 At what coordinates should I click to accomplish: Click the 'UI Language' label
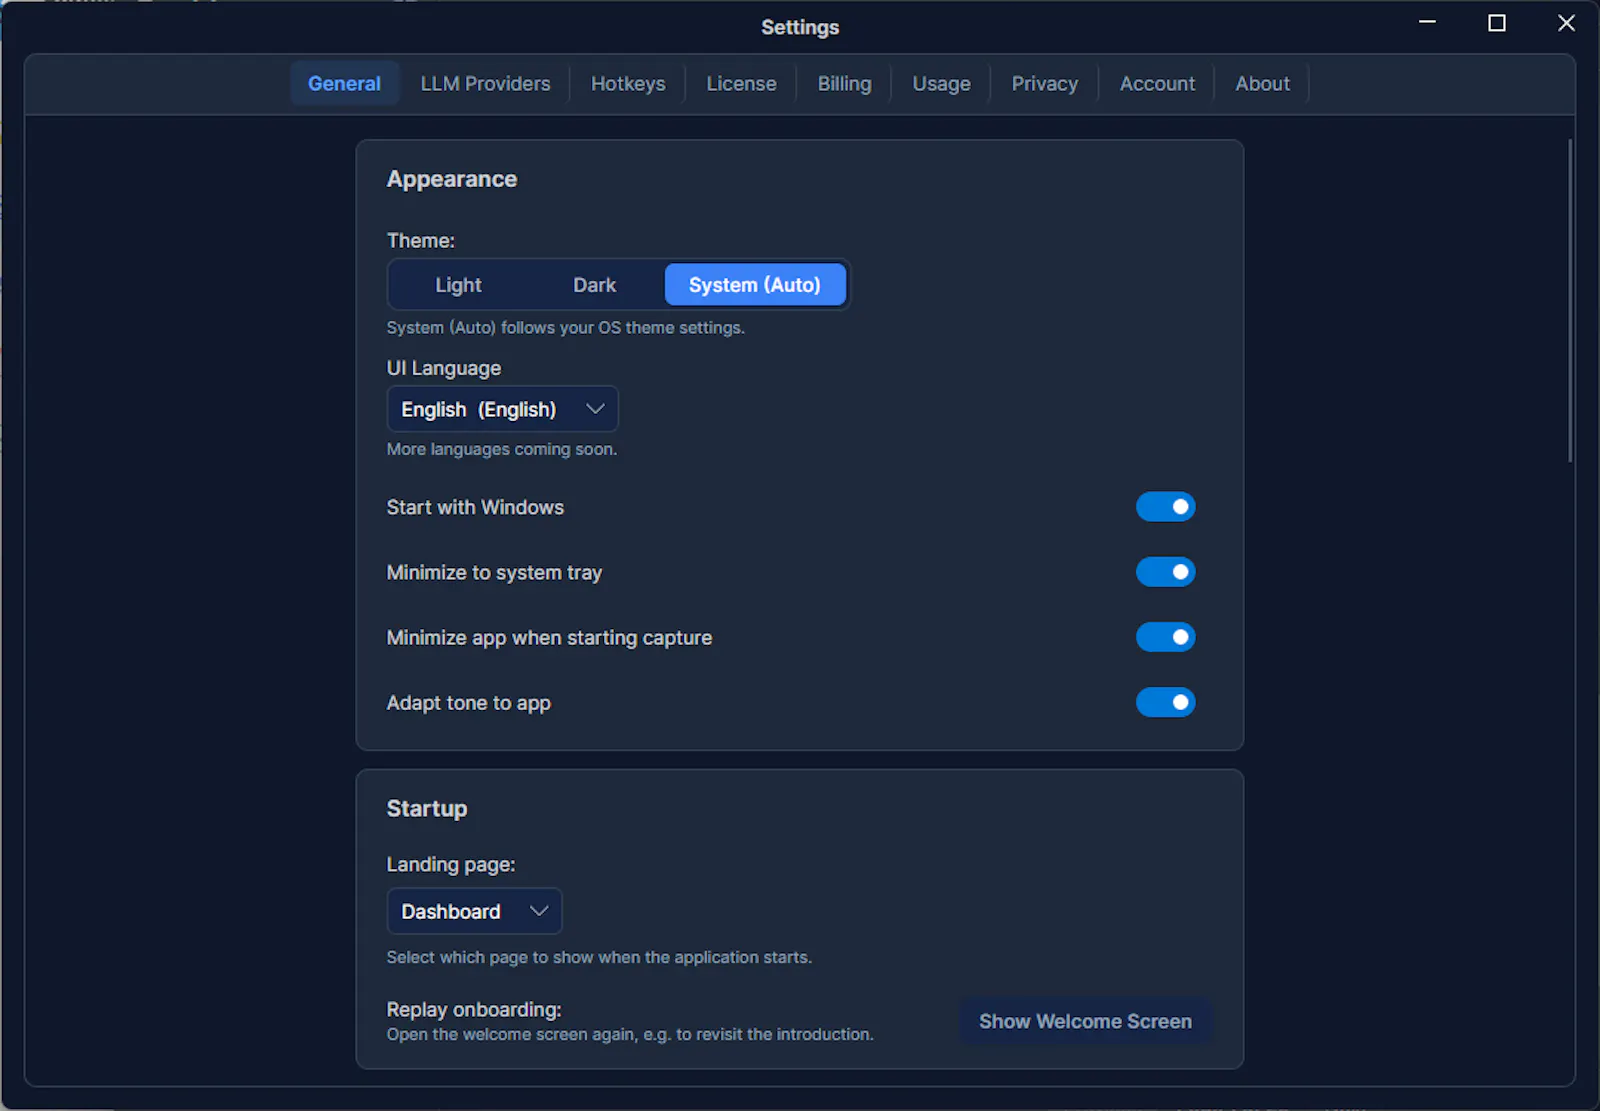[x=444, y=368]
